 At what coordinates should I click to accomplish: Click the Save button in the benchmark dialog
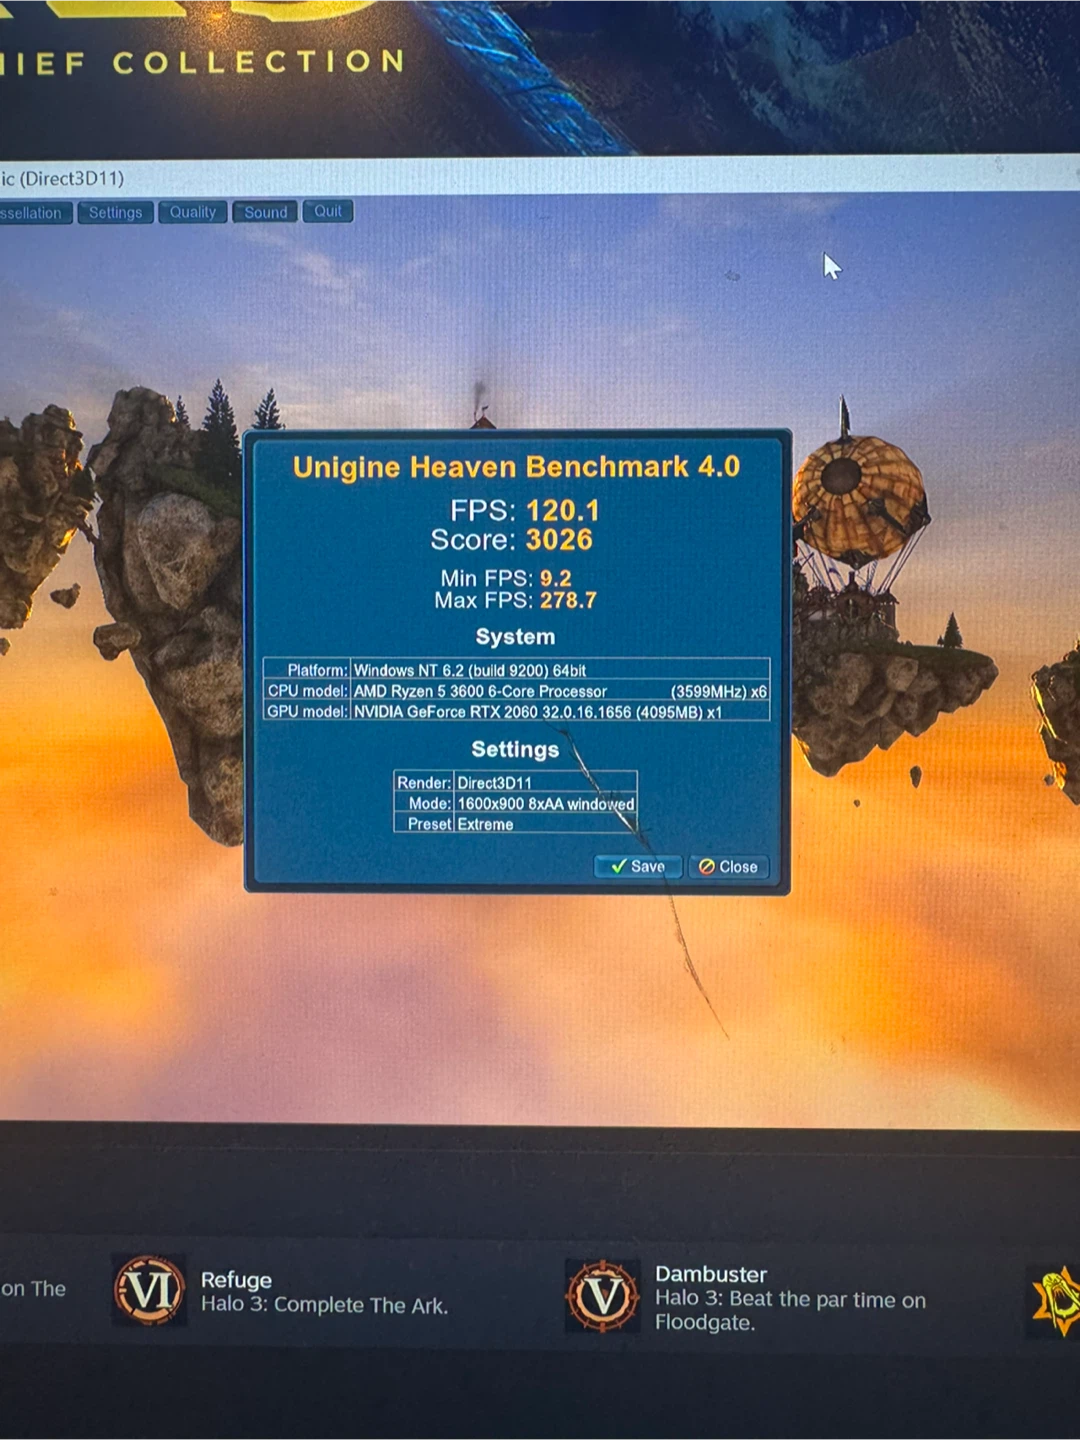coord(638,866)
